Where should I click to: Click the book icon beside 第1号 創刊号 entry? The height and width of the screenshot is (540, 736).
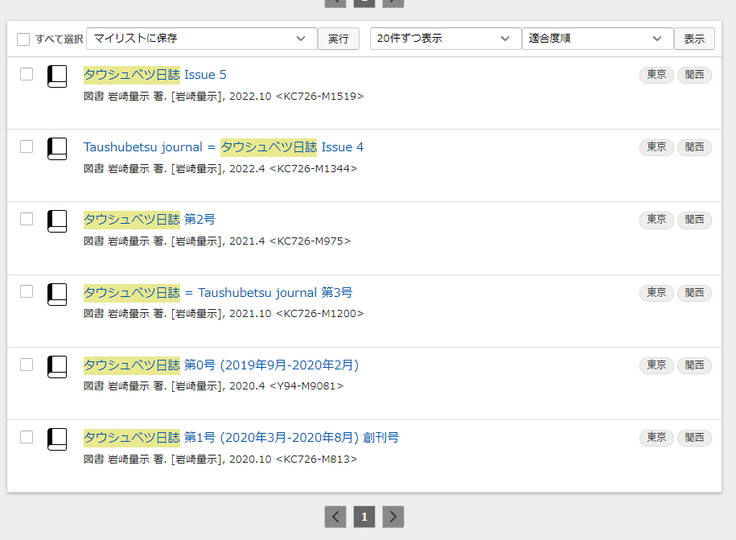click(x=57, y=440)
